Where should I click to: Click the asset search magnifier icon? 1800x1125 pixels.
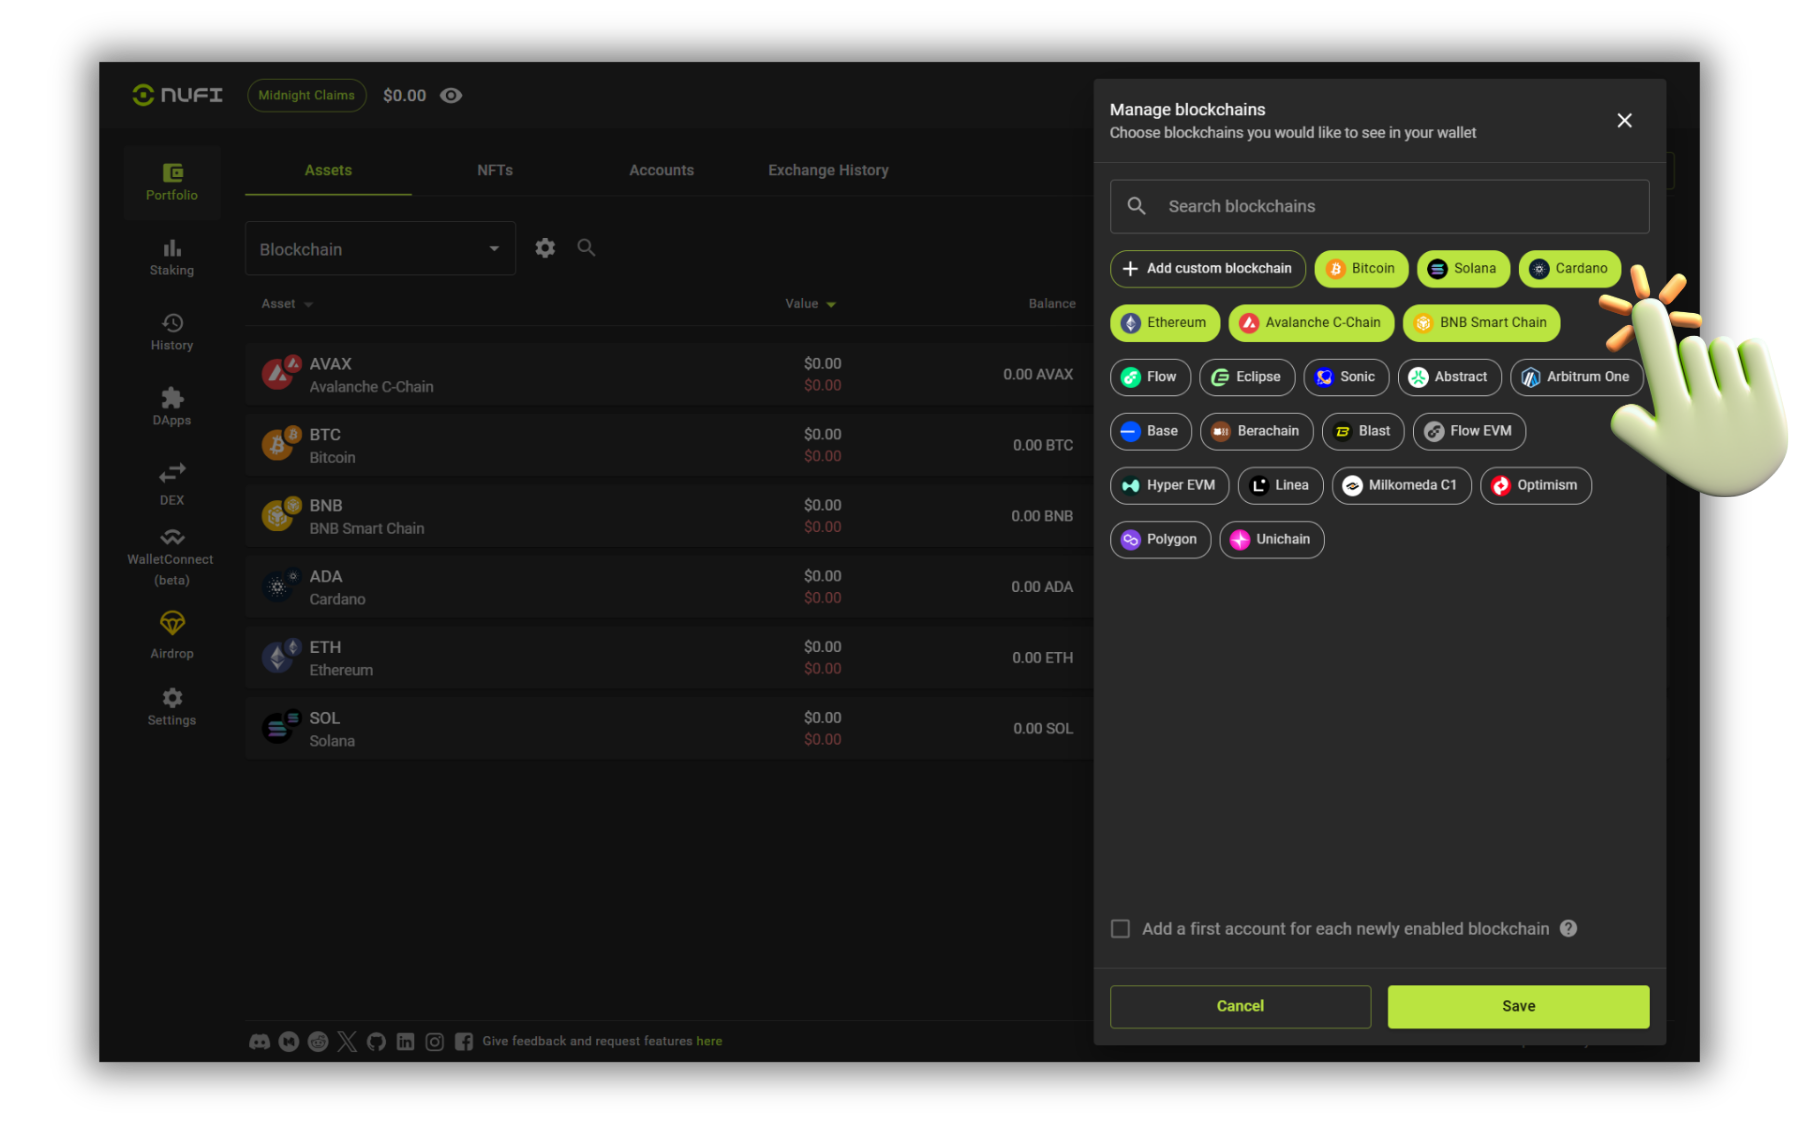(587, 248)
